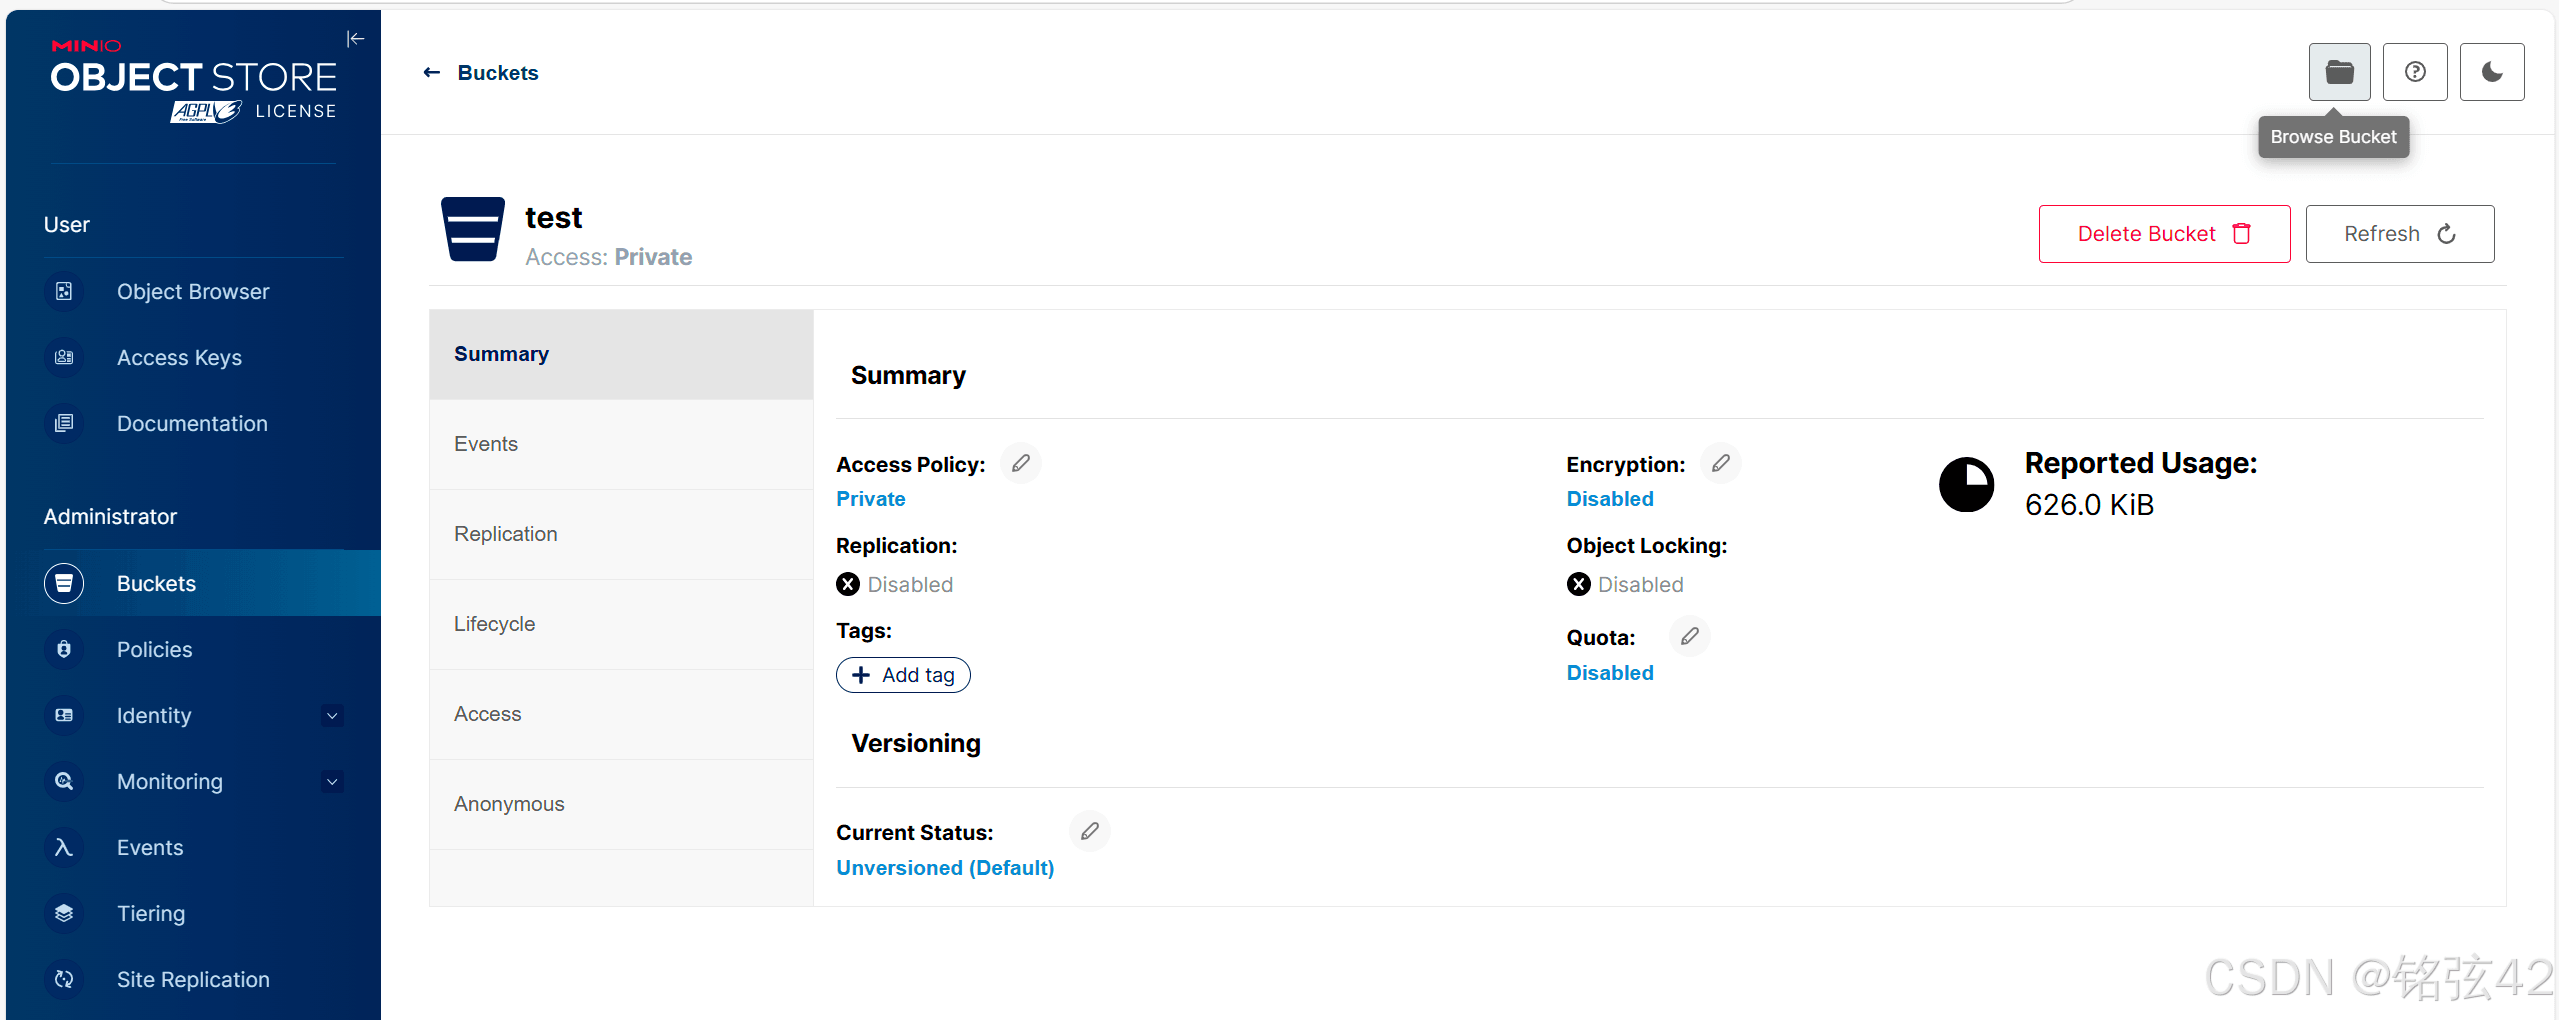Click the Delete Bucket button

pos(2164,234)
